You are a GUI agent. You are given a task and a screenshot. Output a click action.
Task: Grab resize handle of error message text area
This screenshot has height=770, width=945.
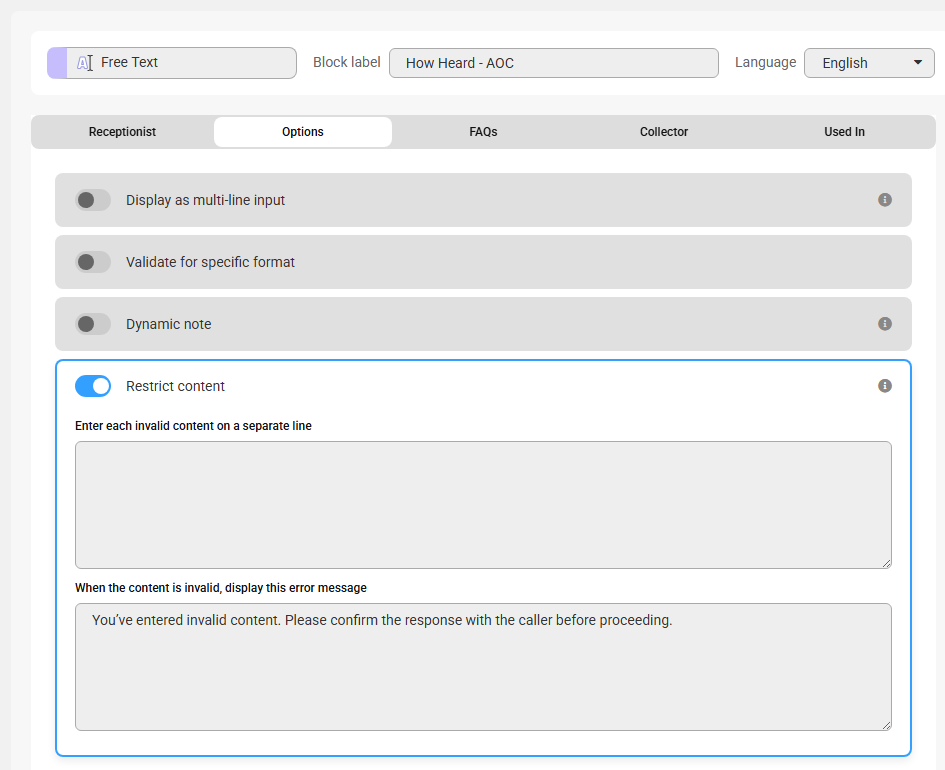tap(887, 725)
